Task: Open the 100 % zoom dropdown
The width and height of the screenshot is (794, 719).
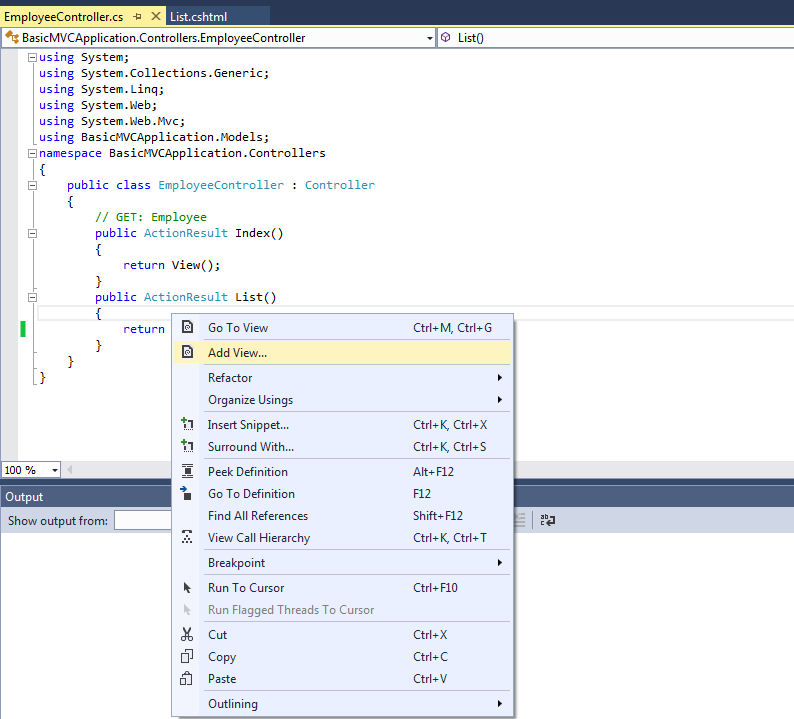Action: [x=54, y=470]
